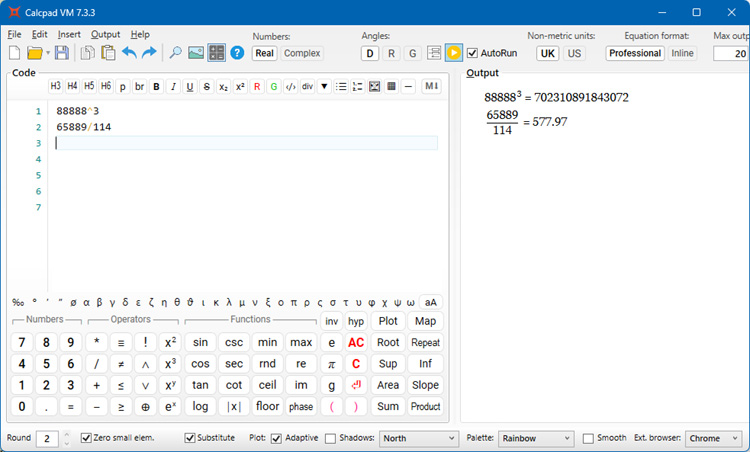Expand the open-file folder dropdown arrow
Image resolution: width=750 pixels, height=452 pixels.
point(48,53)
